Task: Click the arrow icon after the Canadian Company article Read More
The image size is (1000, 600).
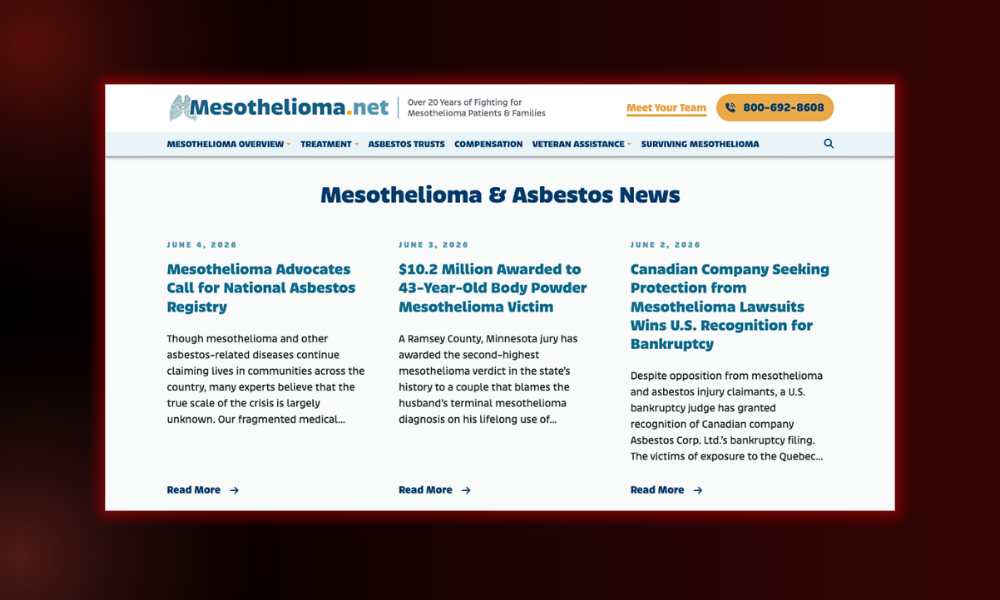Action: (x=698, y=490)
